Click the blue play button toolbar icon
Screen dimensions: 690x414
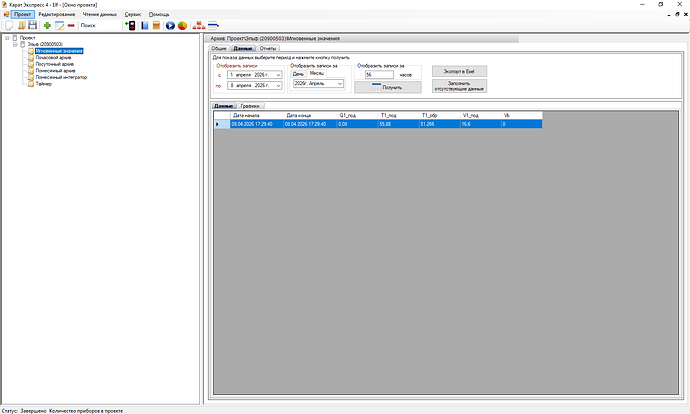[170, 25]
